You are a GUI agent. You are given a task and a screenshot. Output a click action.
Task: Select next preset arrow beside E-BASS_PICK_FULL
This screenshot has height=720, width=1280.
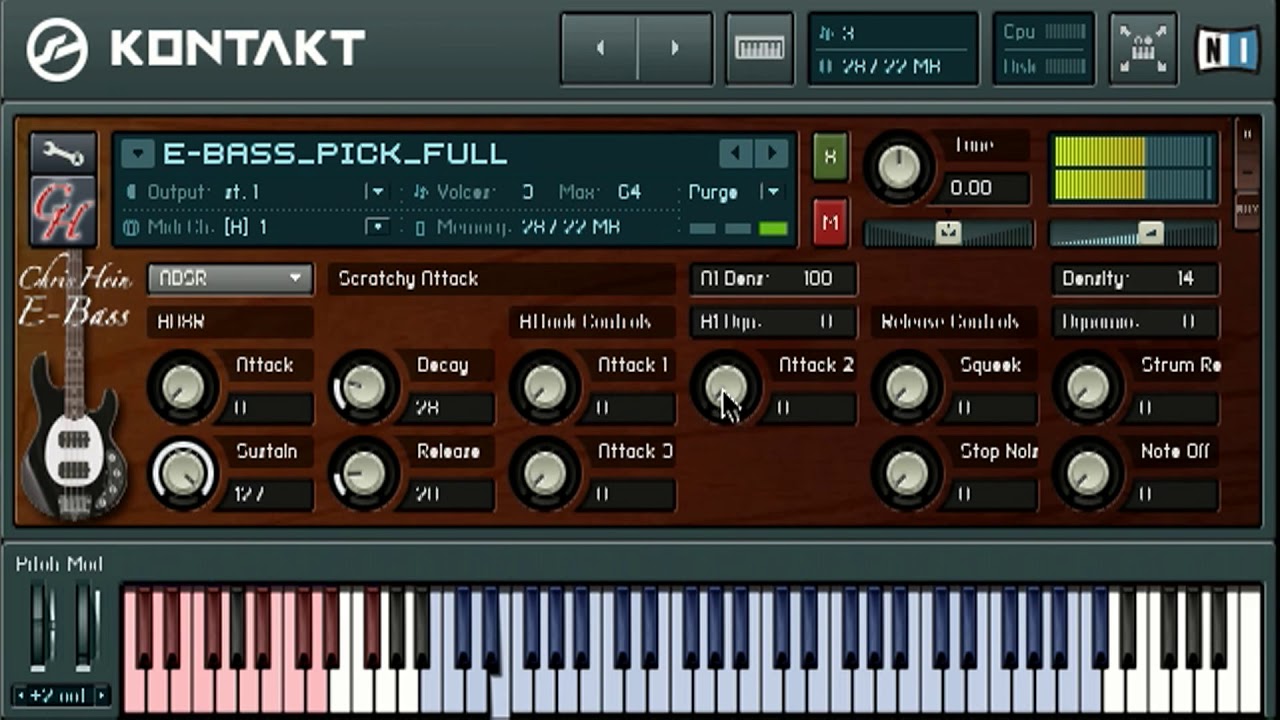[x=771, y=153]
